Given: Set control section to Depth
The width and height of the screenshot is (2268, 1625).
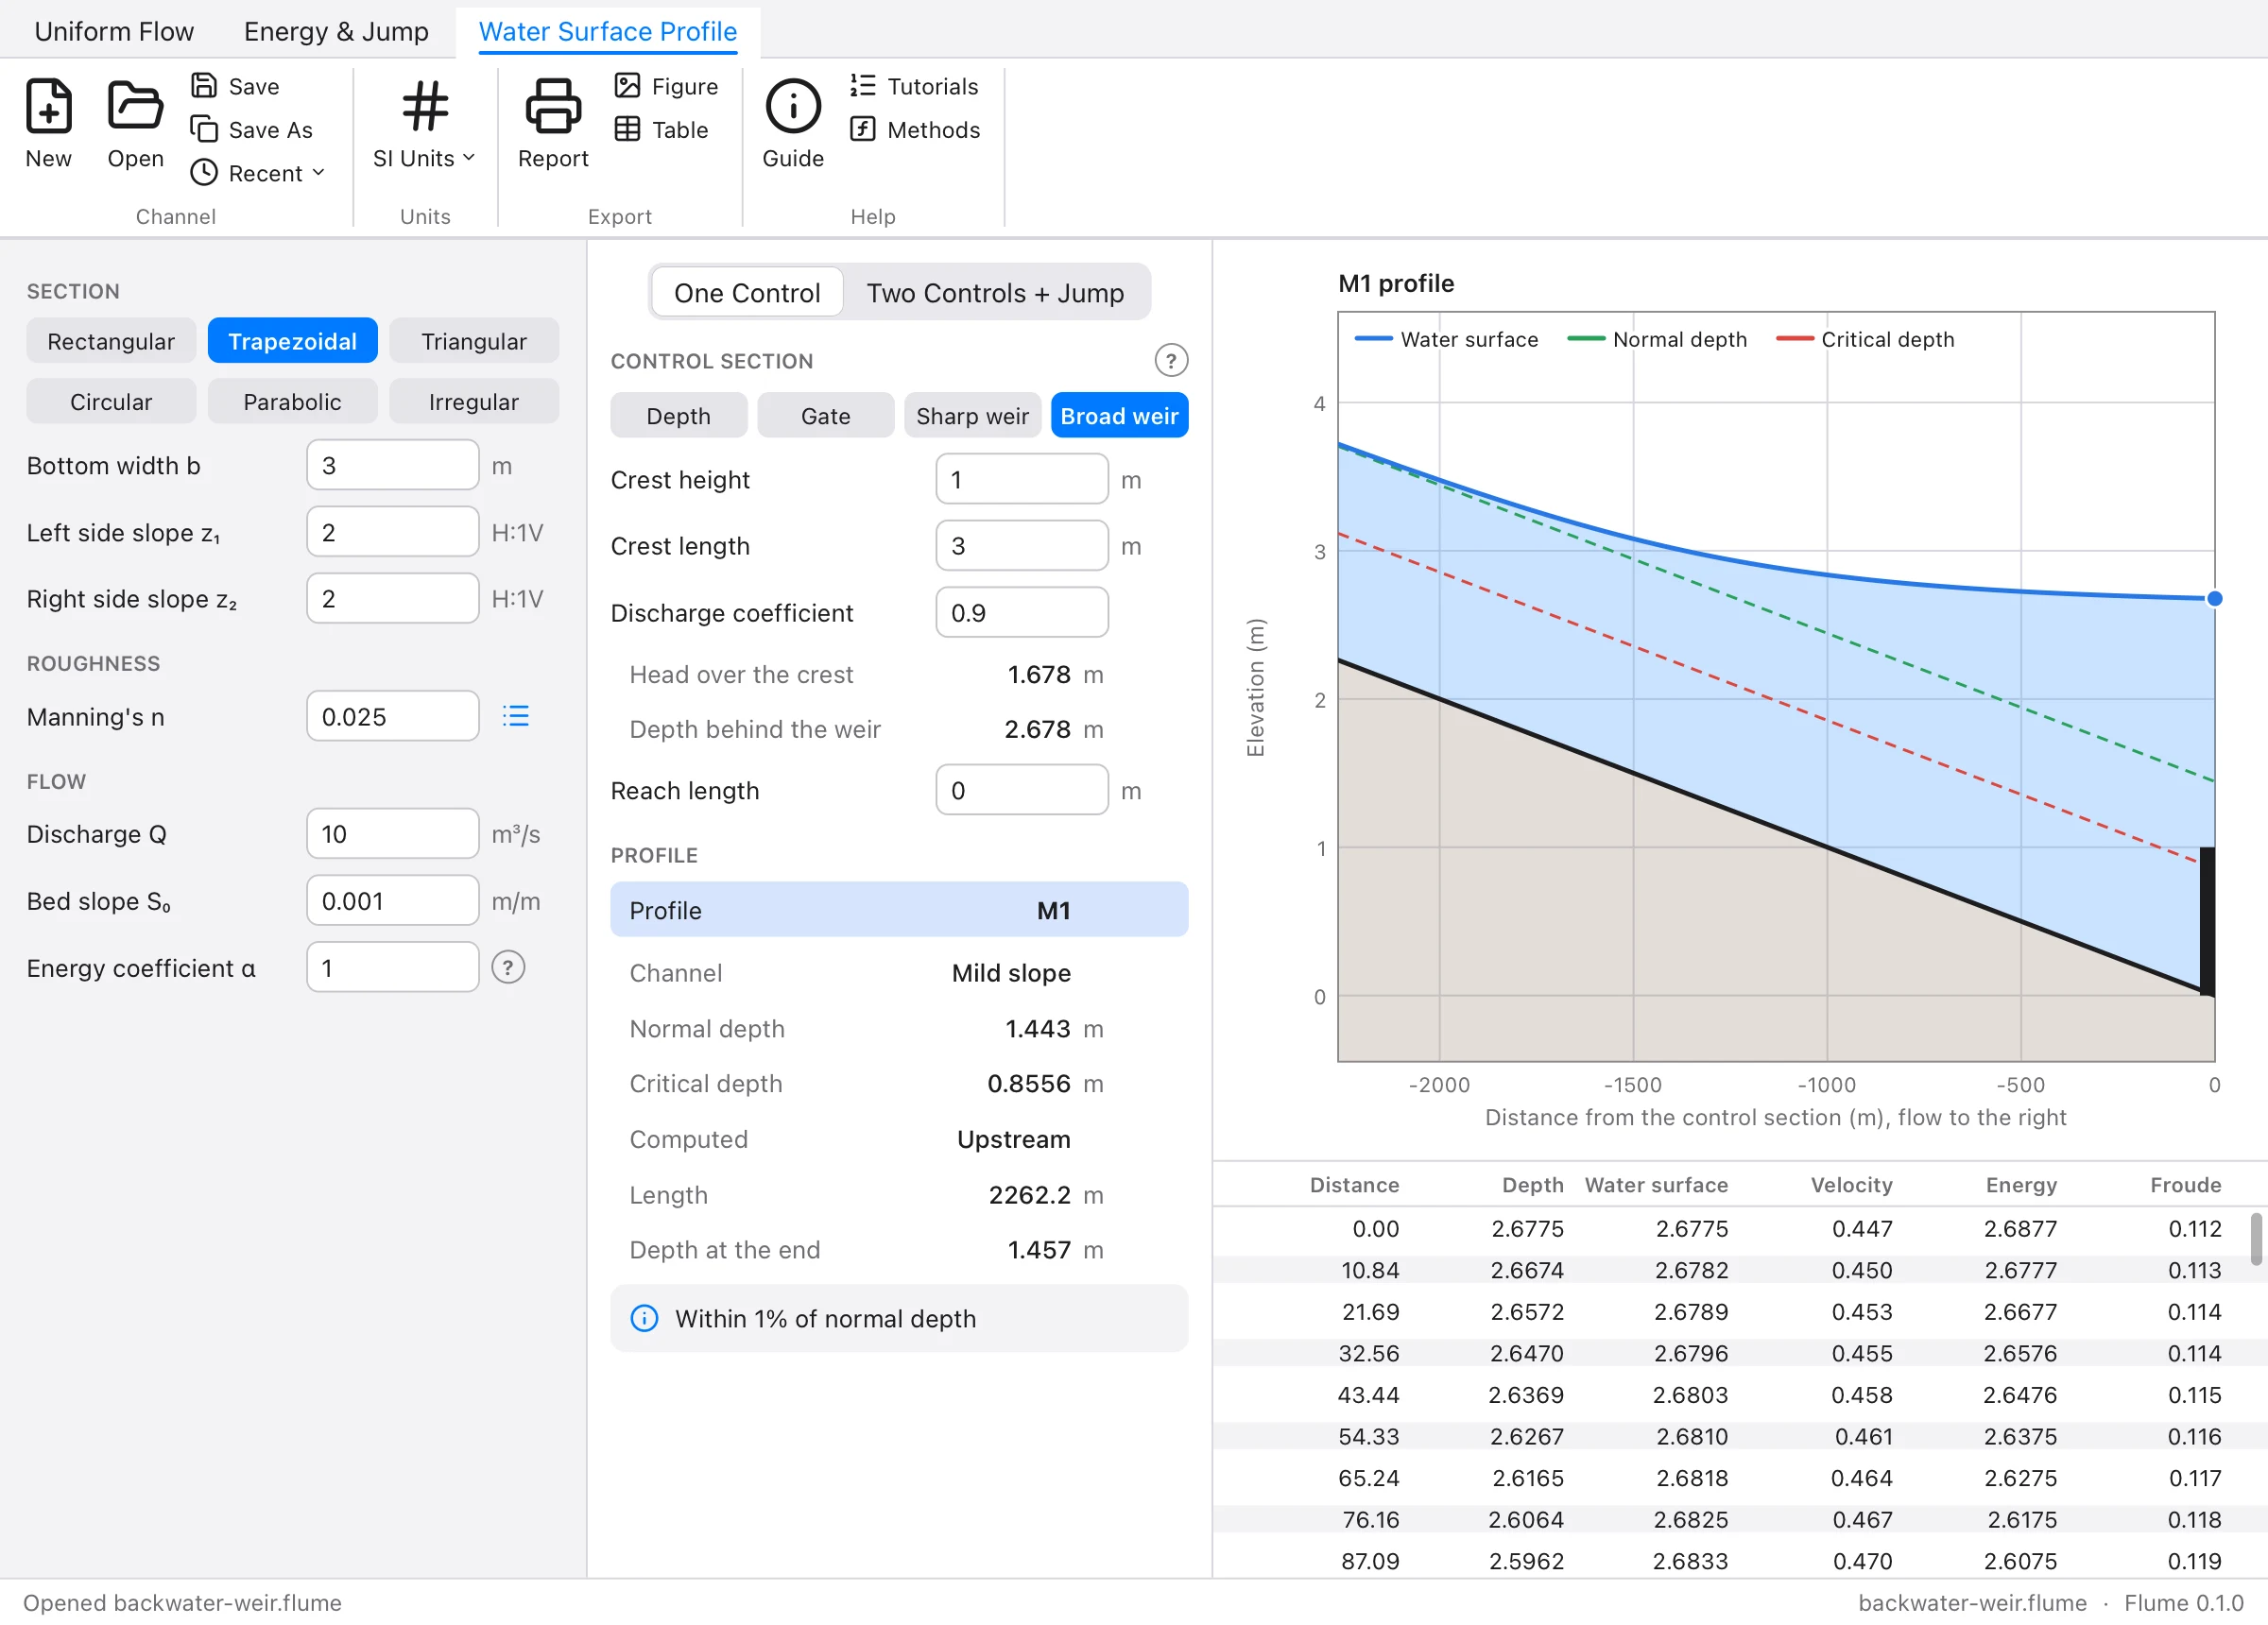Looking at the screenshot, I should (679, 415).
